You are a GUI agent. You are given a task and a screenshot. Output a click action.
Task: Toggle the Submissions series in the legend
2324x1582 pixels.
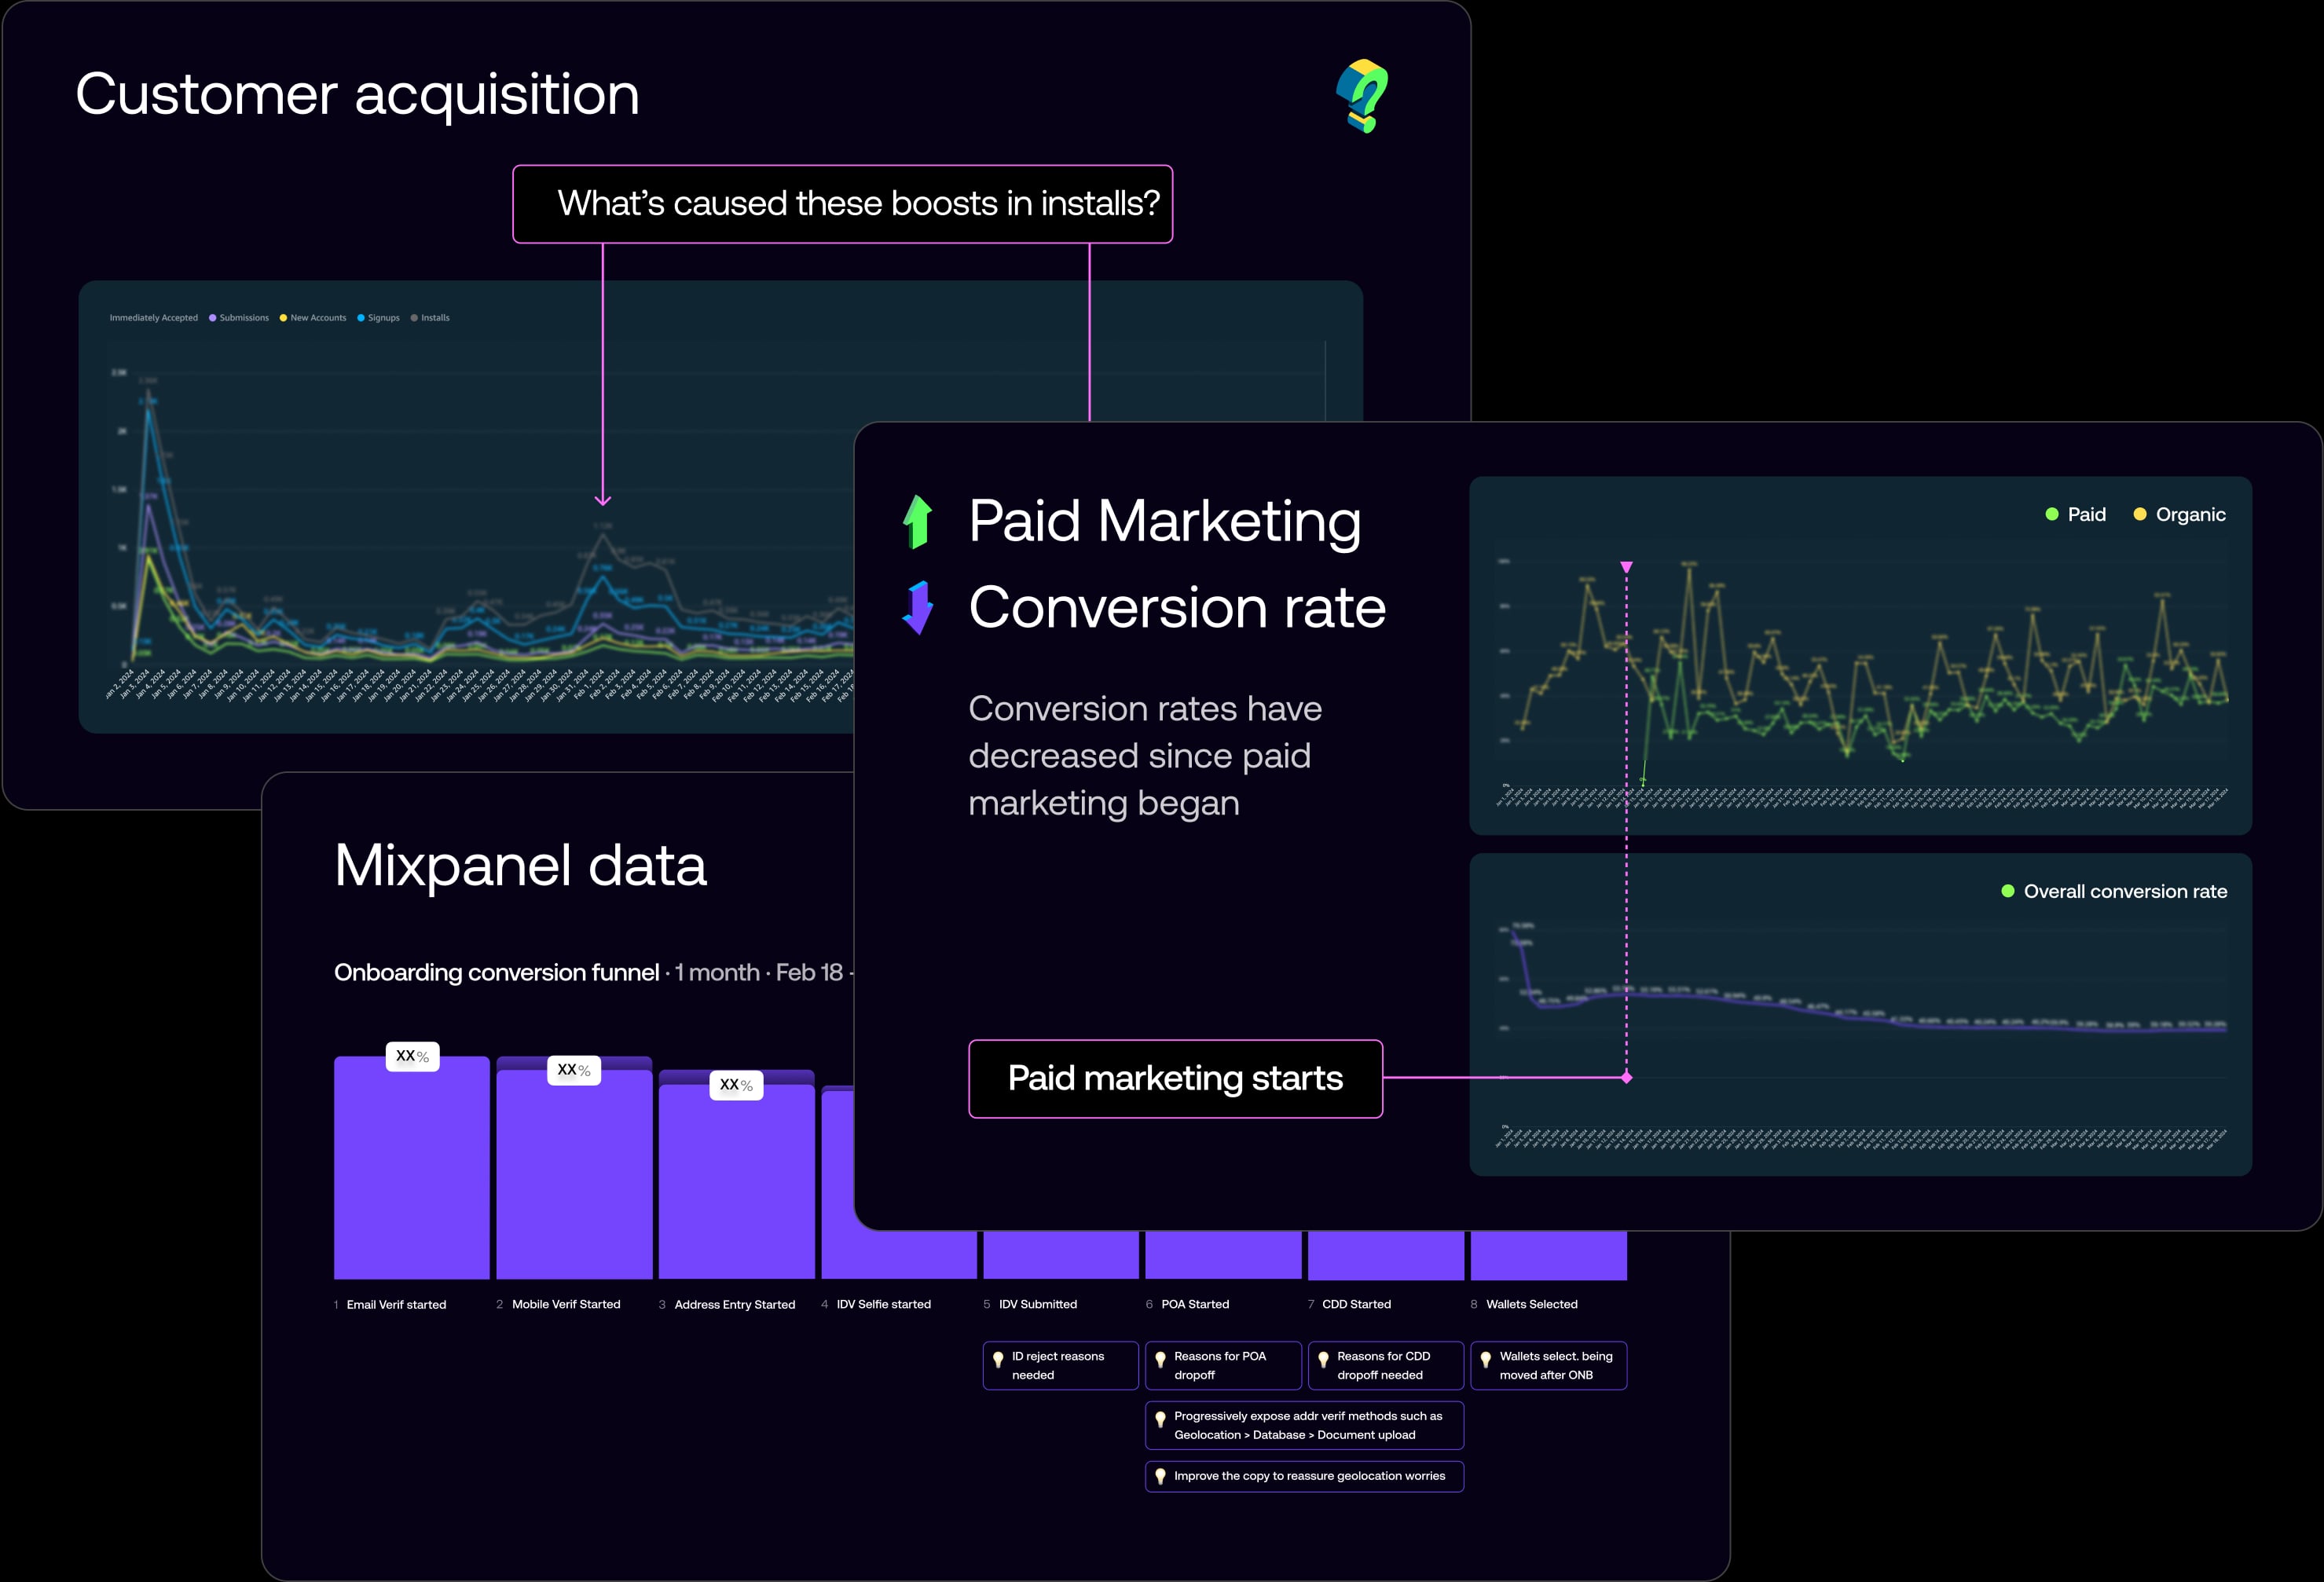coord(240,318)
